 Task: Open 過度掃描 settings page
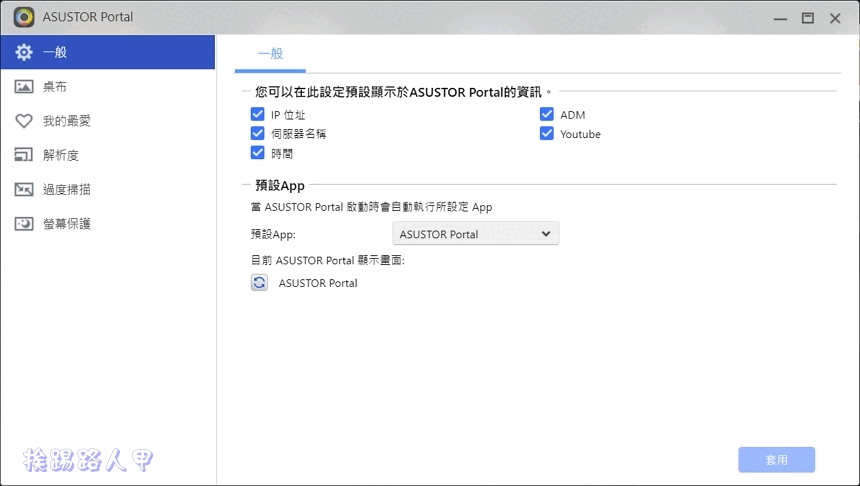point(108,189)
